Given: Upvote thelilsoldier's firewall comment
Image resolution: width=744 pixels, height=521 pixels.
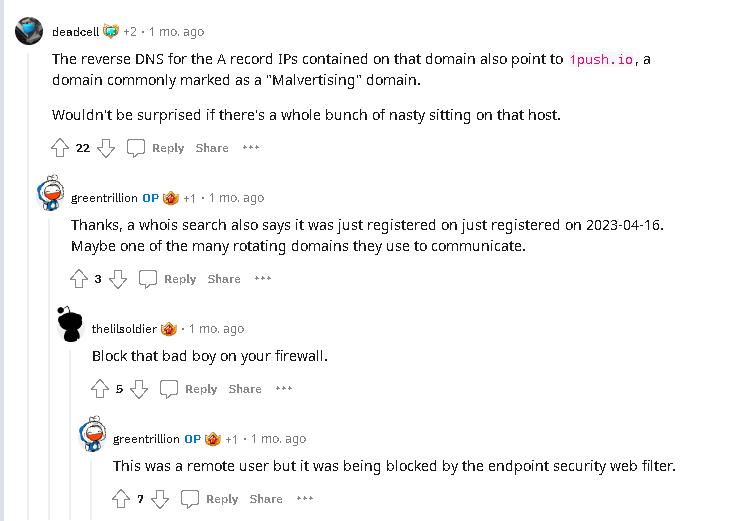Looking at the screenshot, I should coord(100,389).
